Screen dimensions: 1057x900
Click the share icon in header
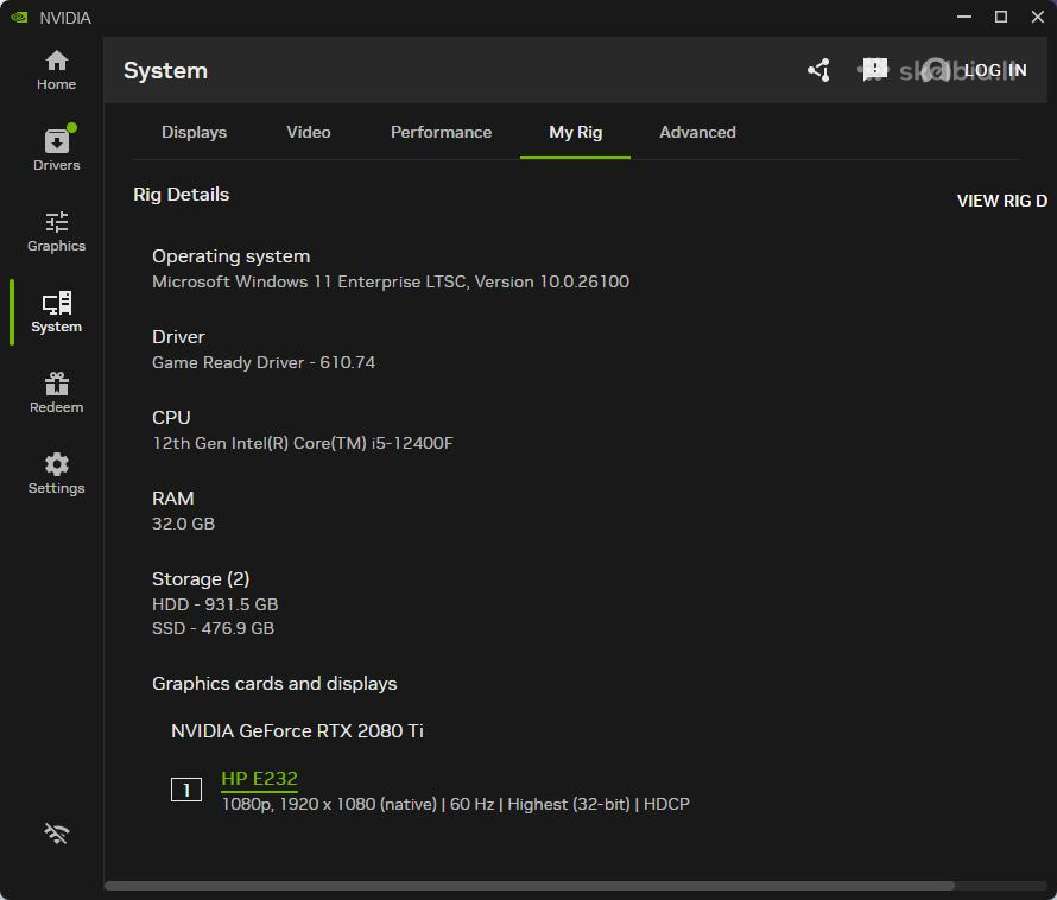click(819, 70)
